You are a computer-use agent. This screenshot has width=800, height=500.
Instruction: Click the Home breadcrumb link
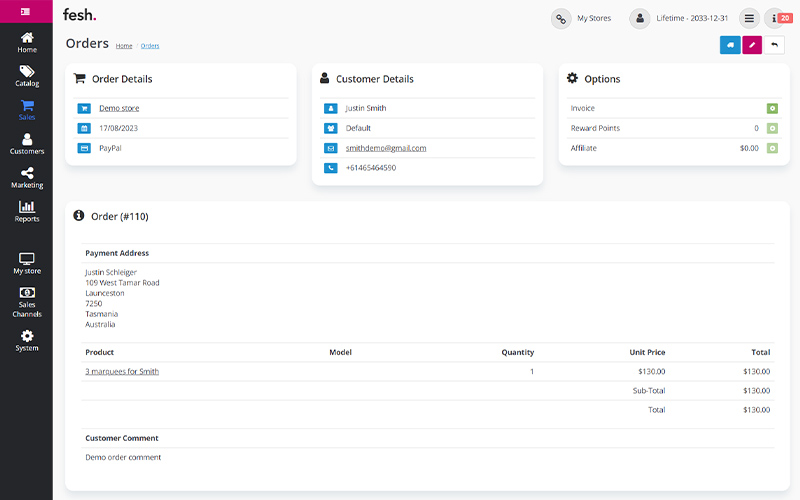coord(124,46)
